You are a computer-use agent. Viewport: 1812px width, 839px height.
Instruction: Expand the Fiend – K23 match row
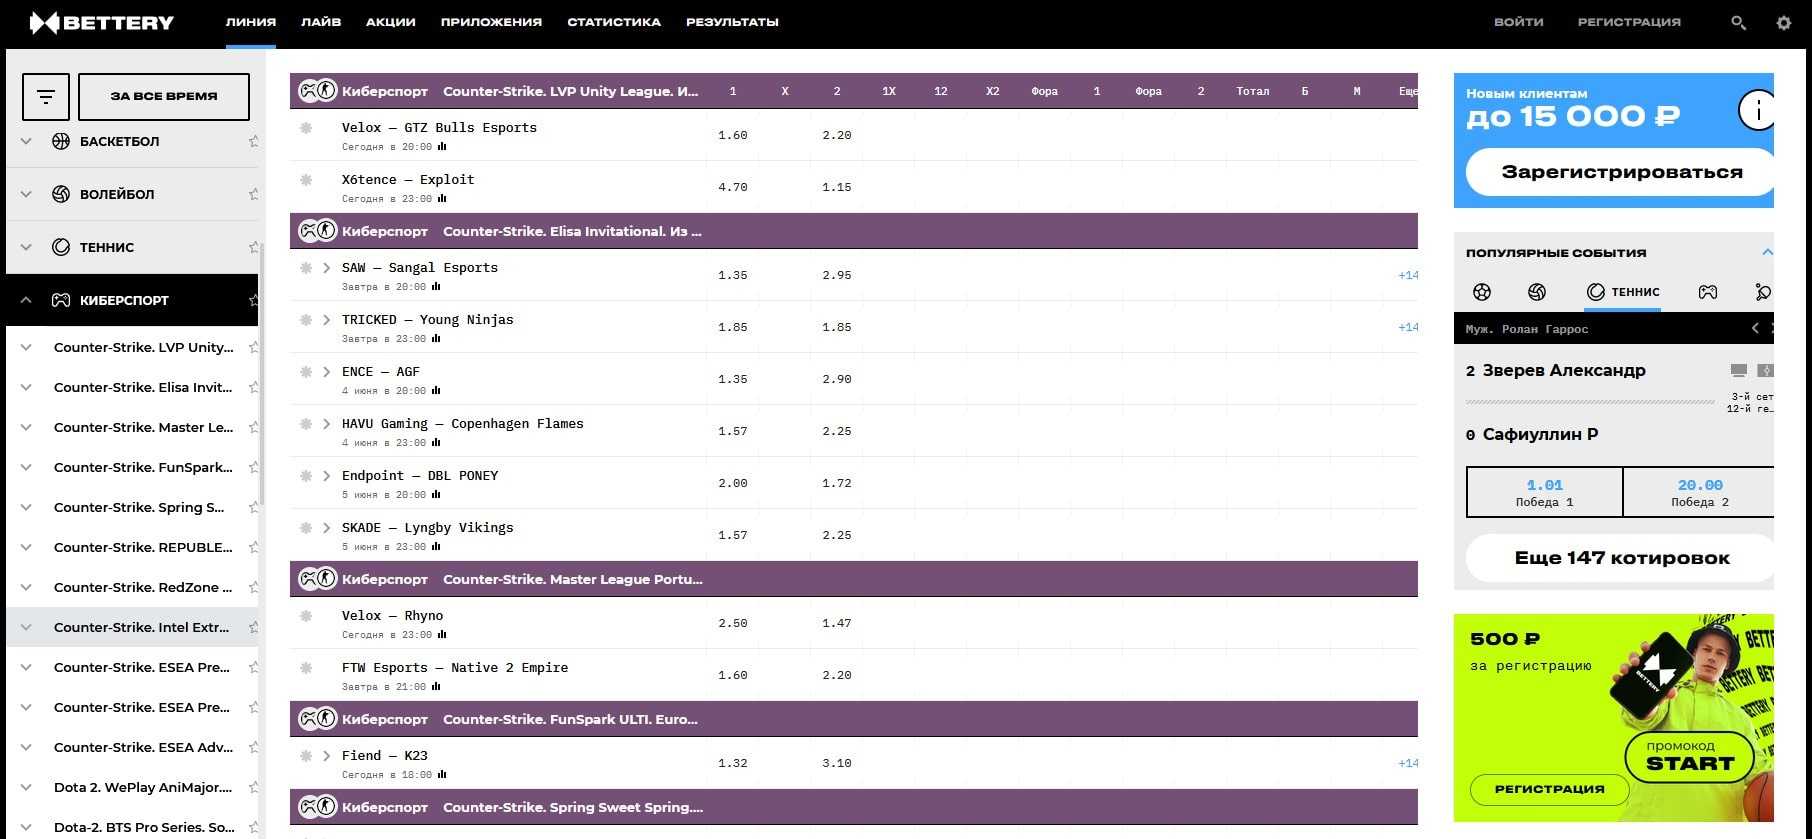coord(327,756)
